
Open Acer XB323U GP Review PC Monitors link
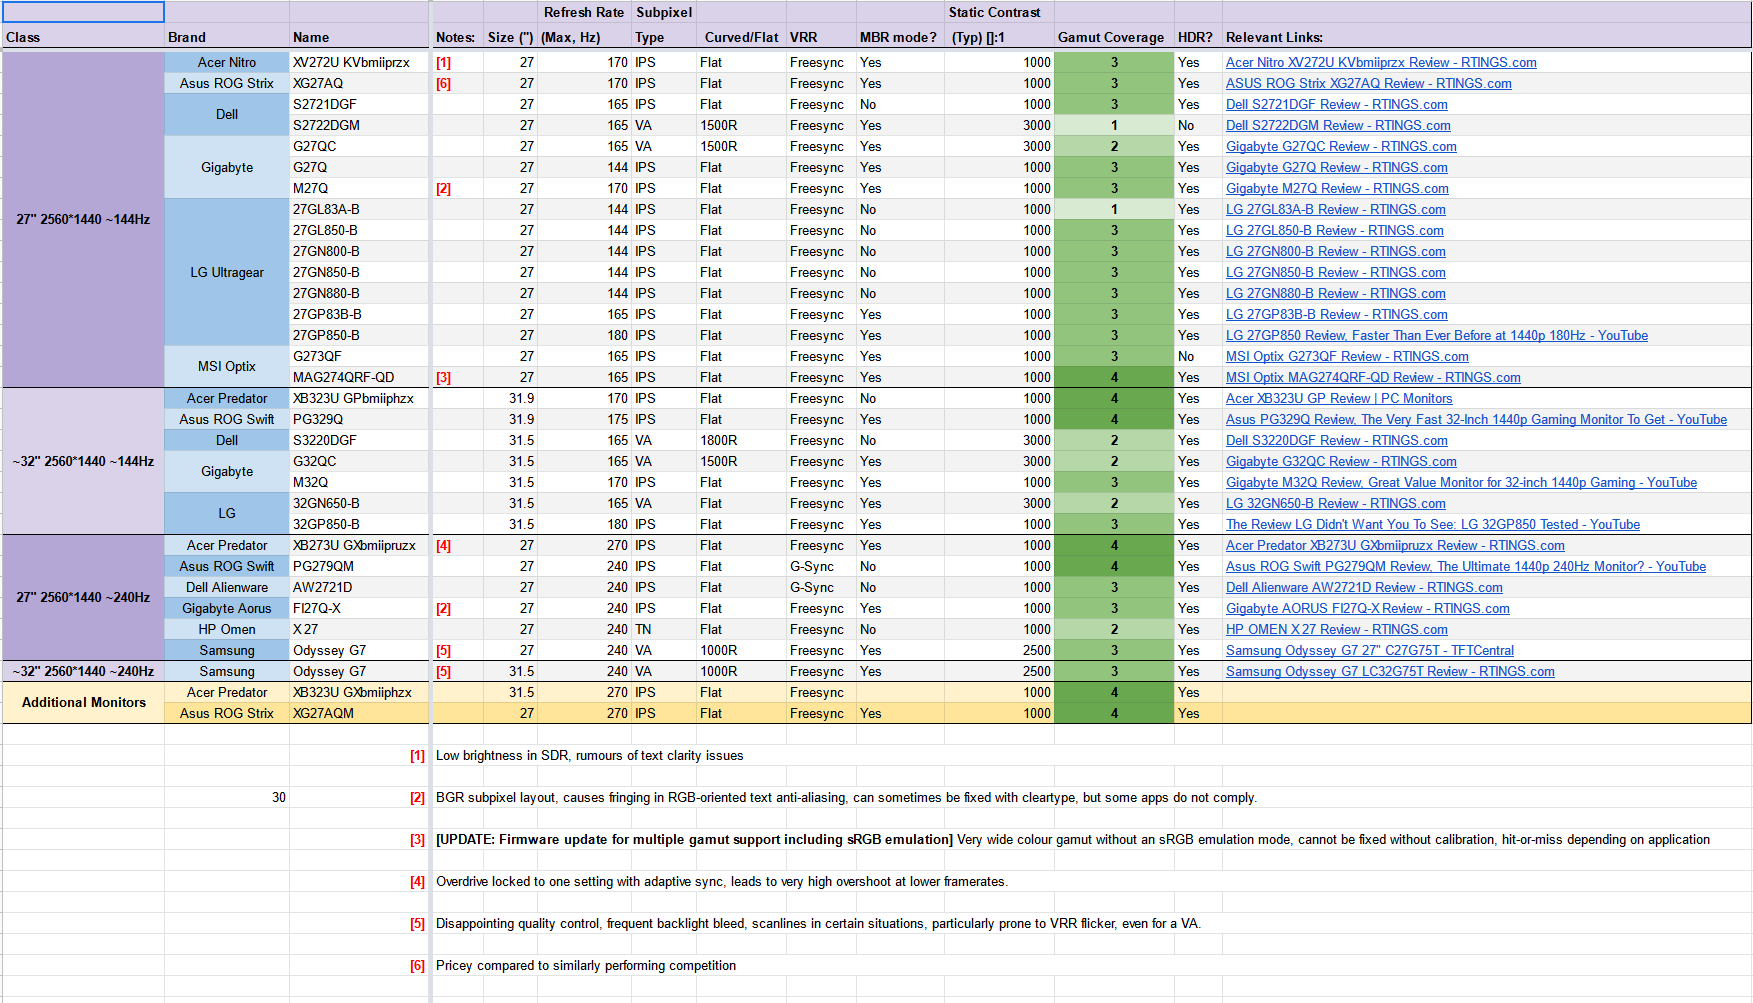(x=1339, y=398)
